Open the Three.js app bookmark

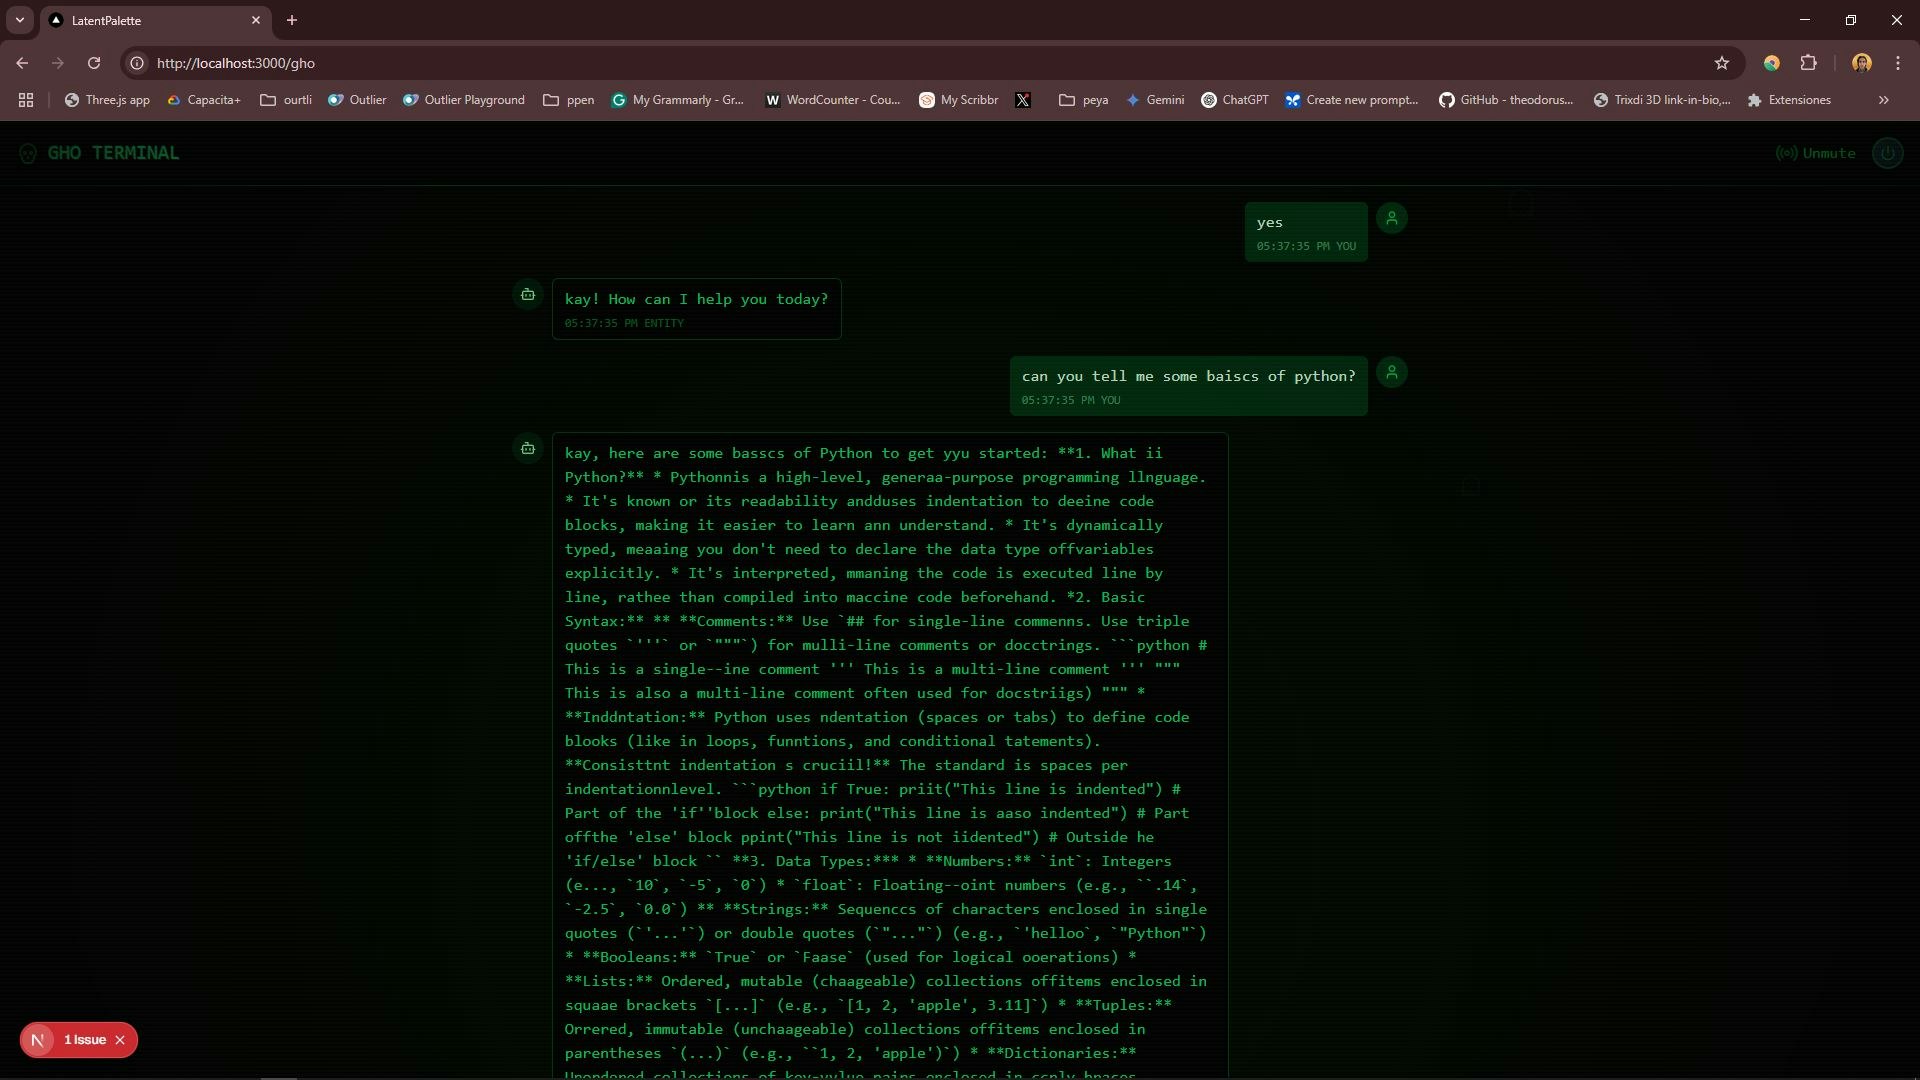(x=107, y=100)
